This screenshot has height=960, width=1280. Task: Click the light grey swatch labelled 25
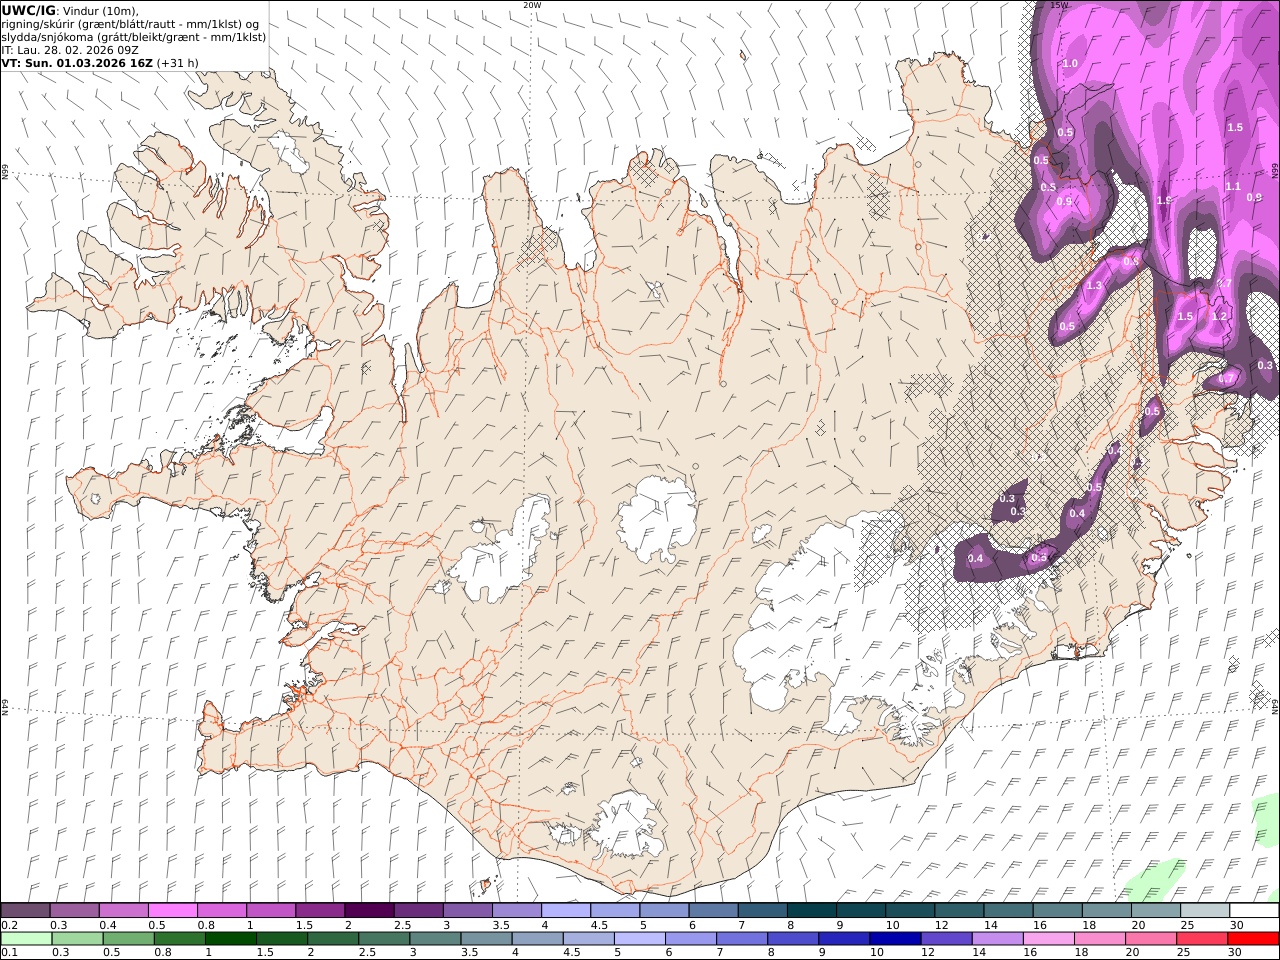coord(1205,911)
